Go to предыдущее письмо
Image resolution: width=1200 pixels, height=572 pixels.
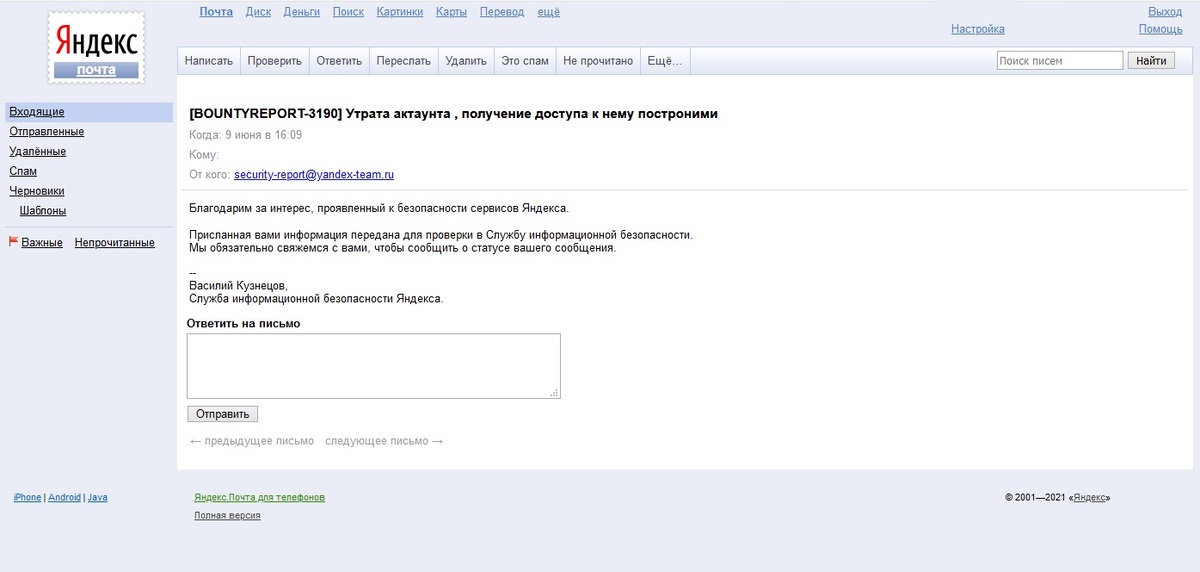(x=252, y=441)
